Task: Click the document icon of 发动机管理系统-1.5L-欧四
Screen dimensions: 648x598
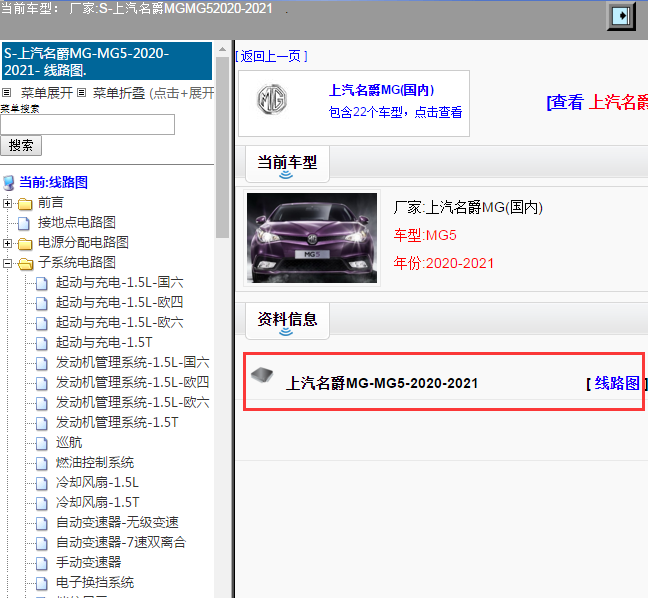Action: 41,383
